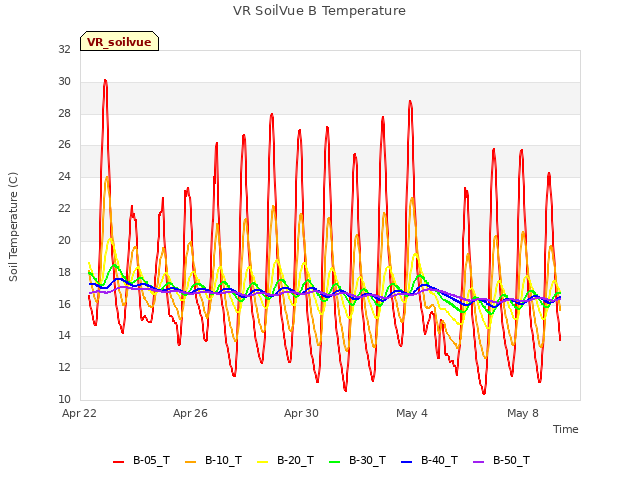
Task: Click the 22 y-axis tick label
Action: [64, 209]
